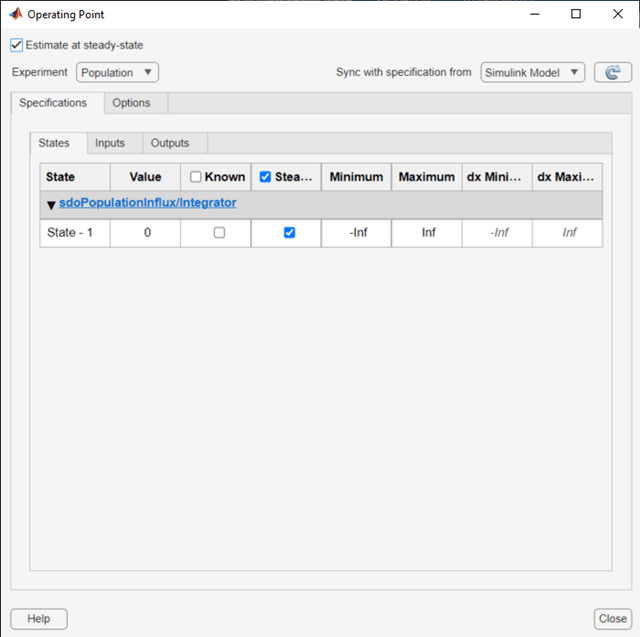Edit the Minimum -Inf cell

pyautogui.click(x=356, y=233)
